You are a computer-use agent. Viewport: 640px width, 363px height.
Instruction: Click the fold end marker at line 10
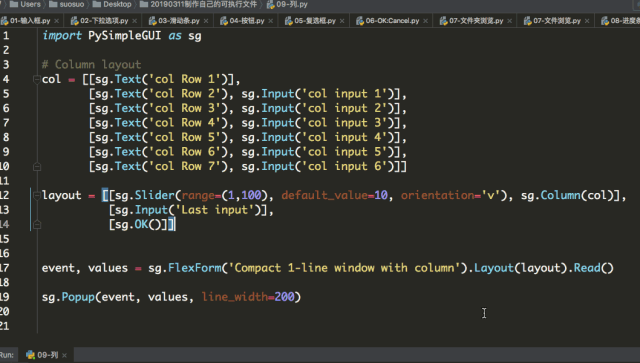[x=37, y=167]
